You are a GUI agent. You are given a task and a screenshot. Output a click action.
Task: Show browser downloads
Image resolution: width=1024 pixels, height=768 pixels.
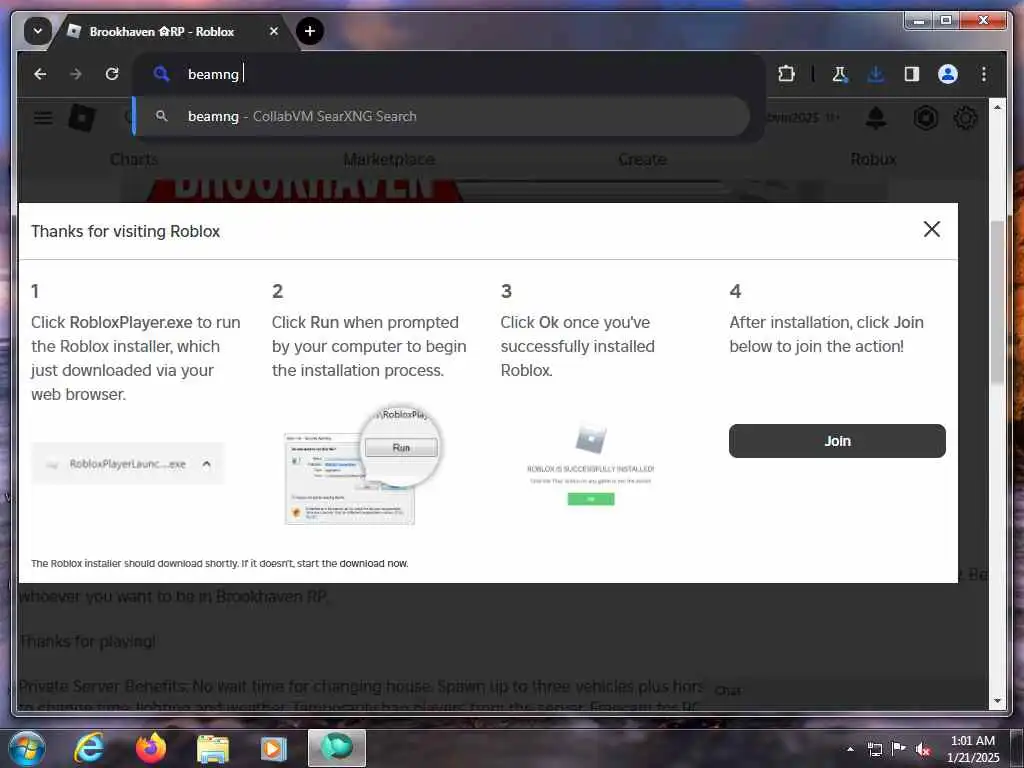coord(876,74)
